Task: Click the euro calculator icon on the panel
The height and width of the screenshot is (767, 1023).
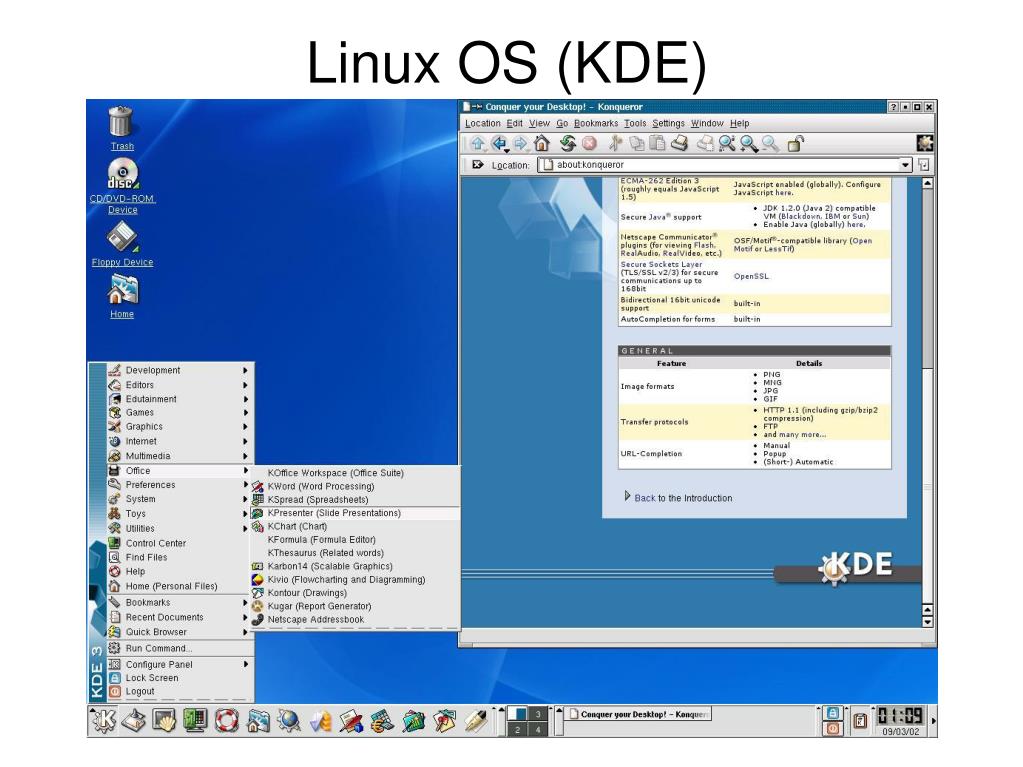Action: (382, 720)
